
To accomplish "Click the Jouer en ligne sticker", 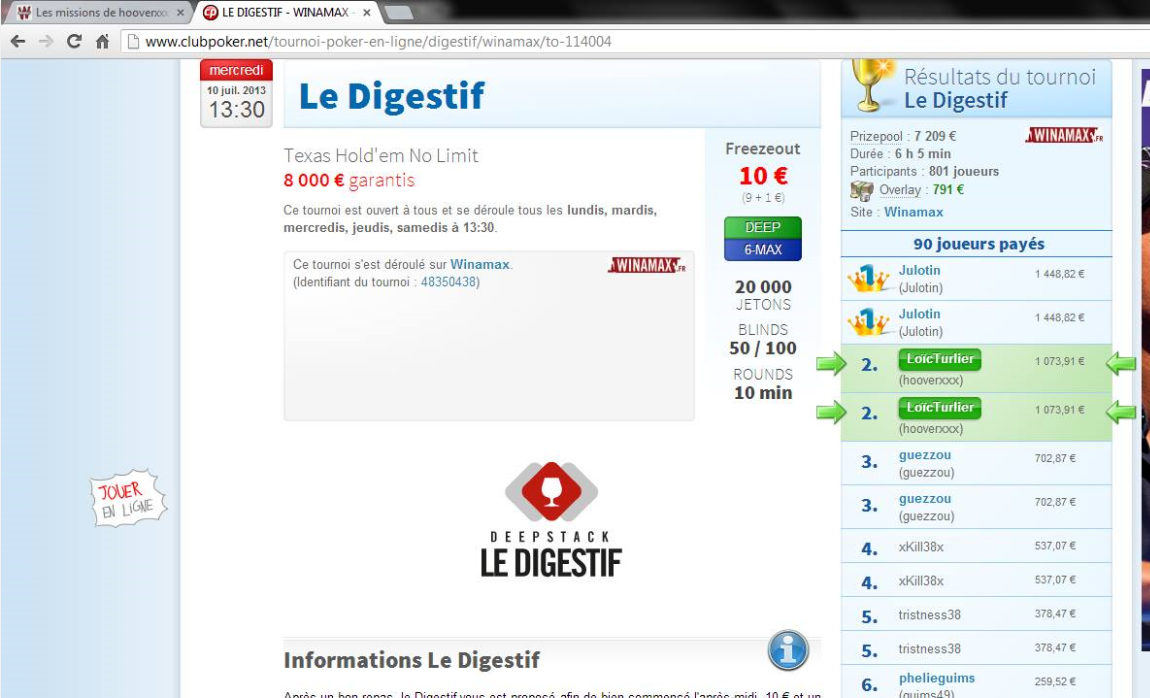I will click(x=128, y=499).
